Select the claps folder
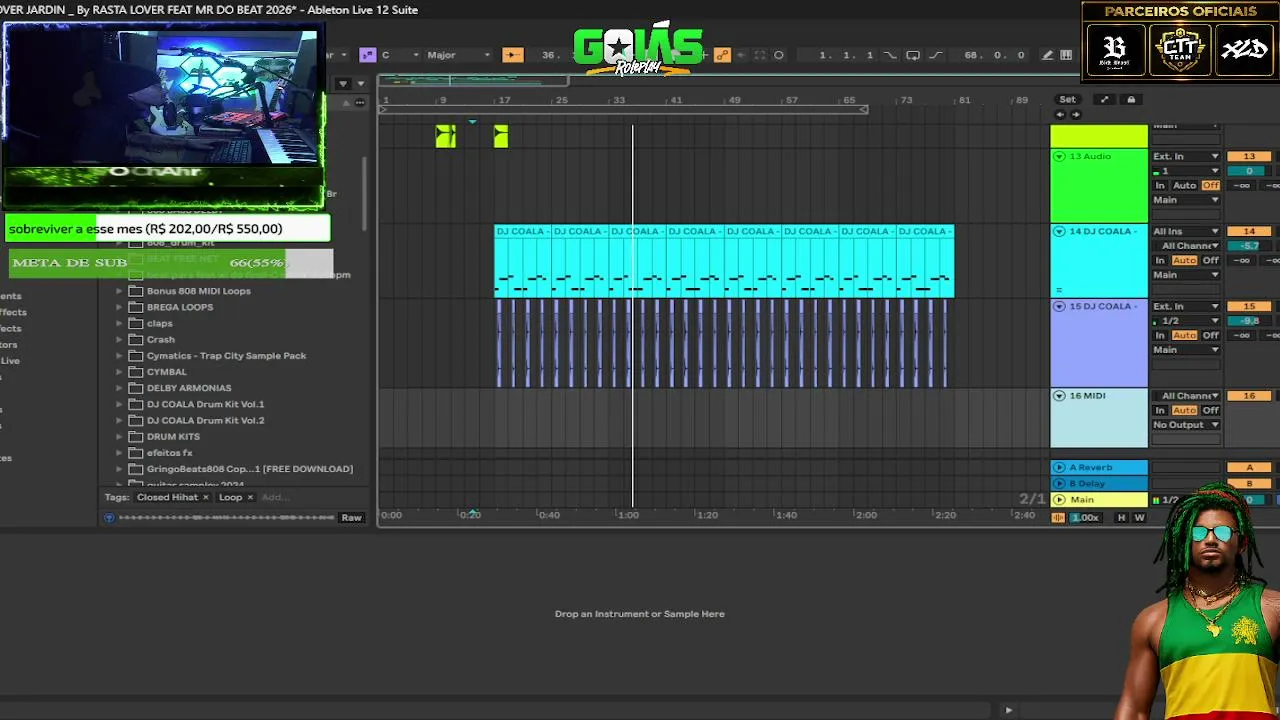 click(160, 323)
